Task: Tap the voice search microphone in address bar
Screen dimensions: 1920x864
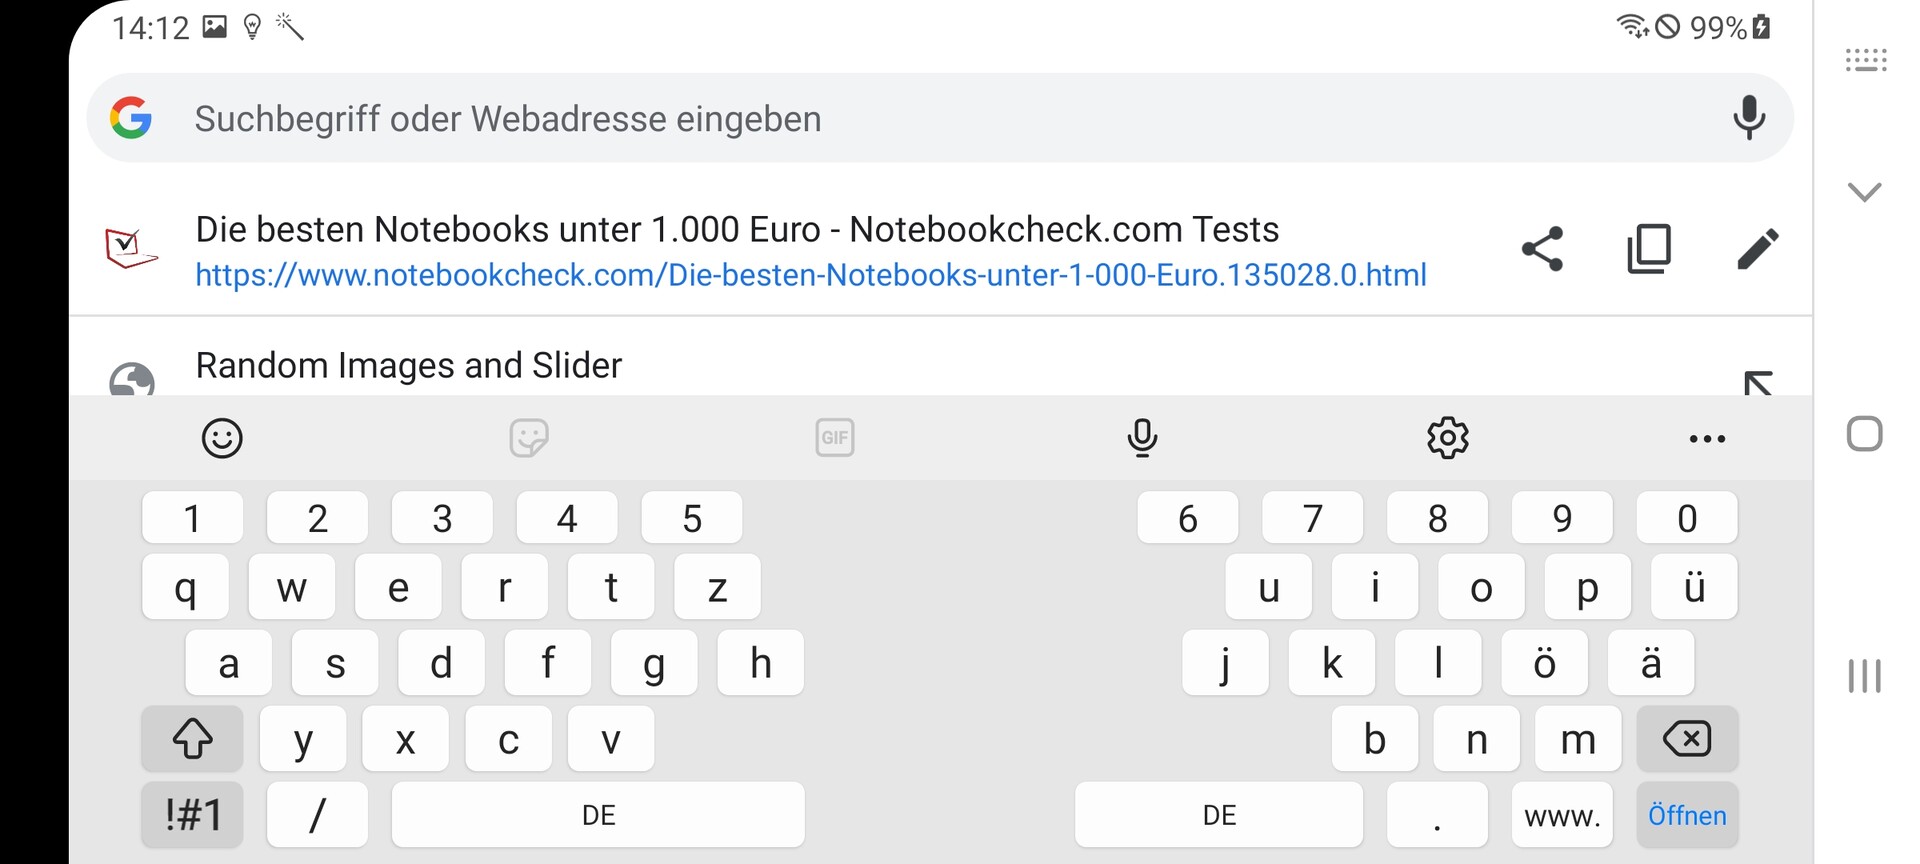Action: click(1748, 118)
